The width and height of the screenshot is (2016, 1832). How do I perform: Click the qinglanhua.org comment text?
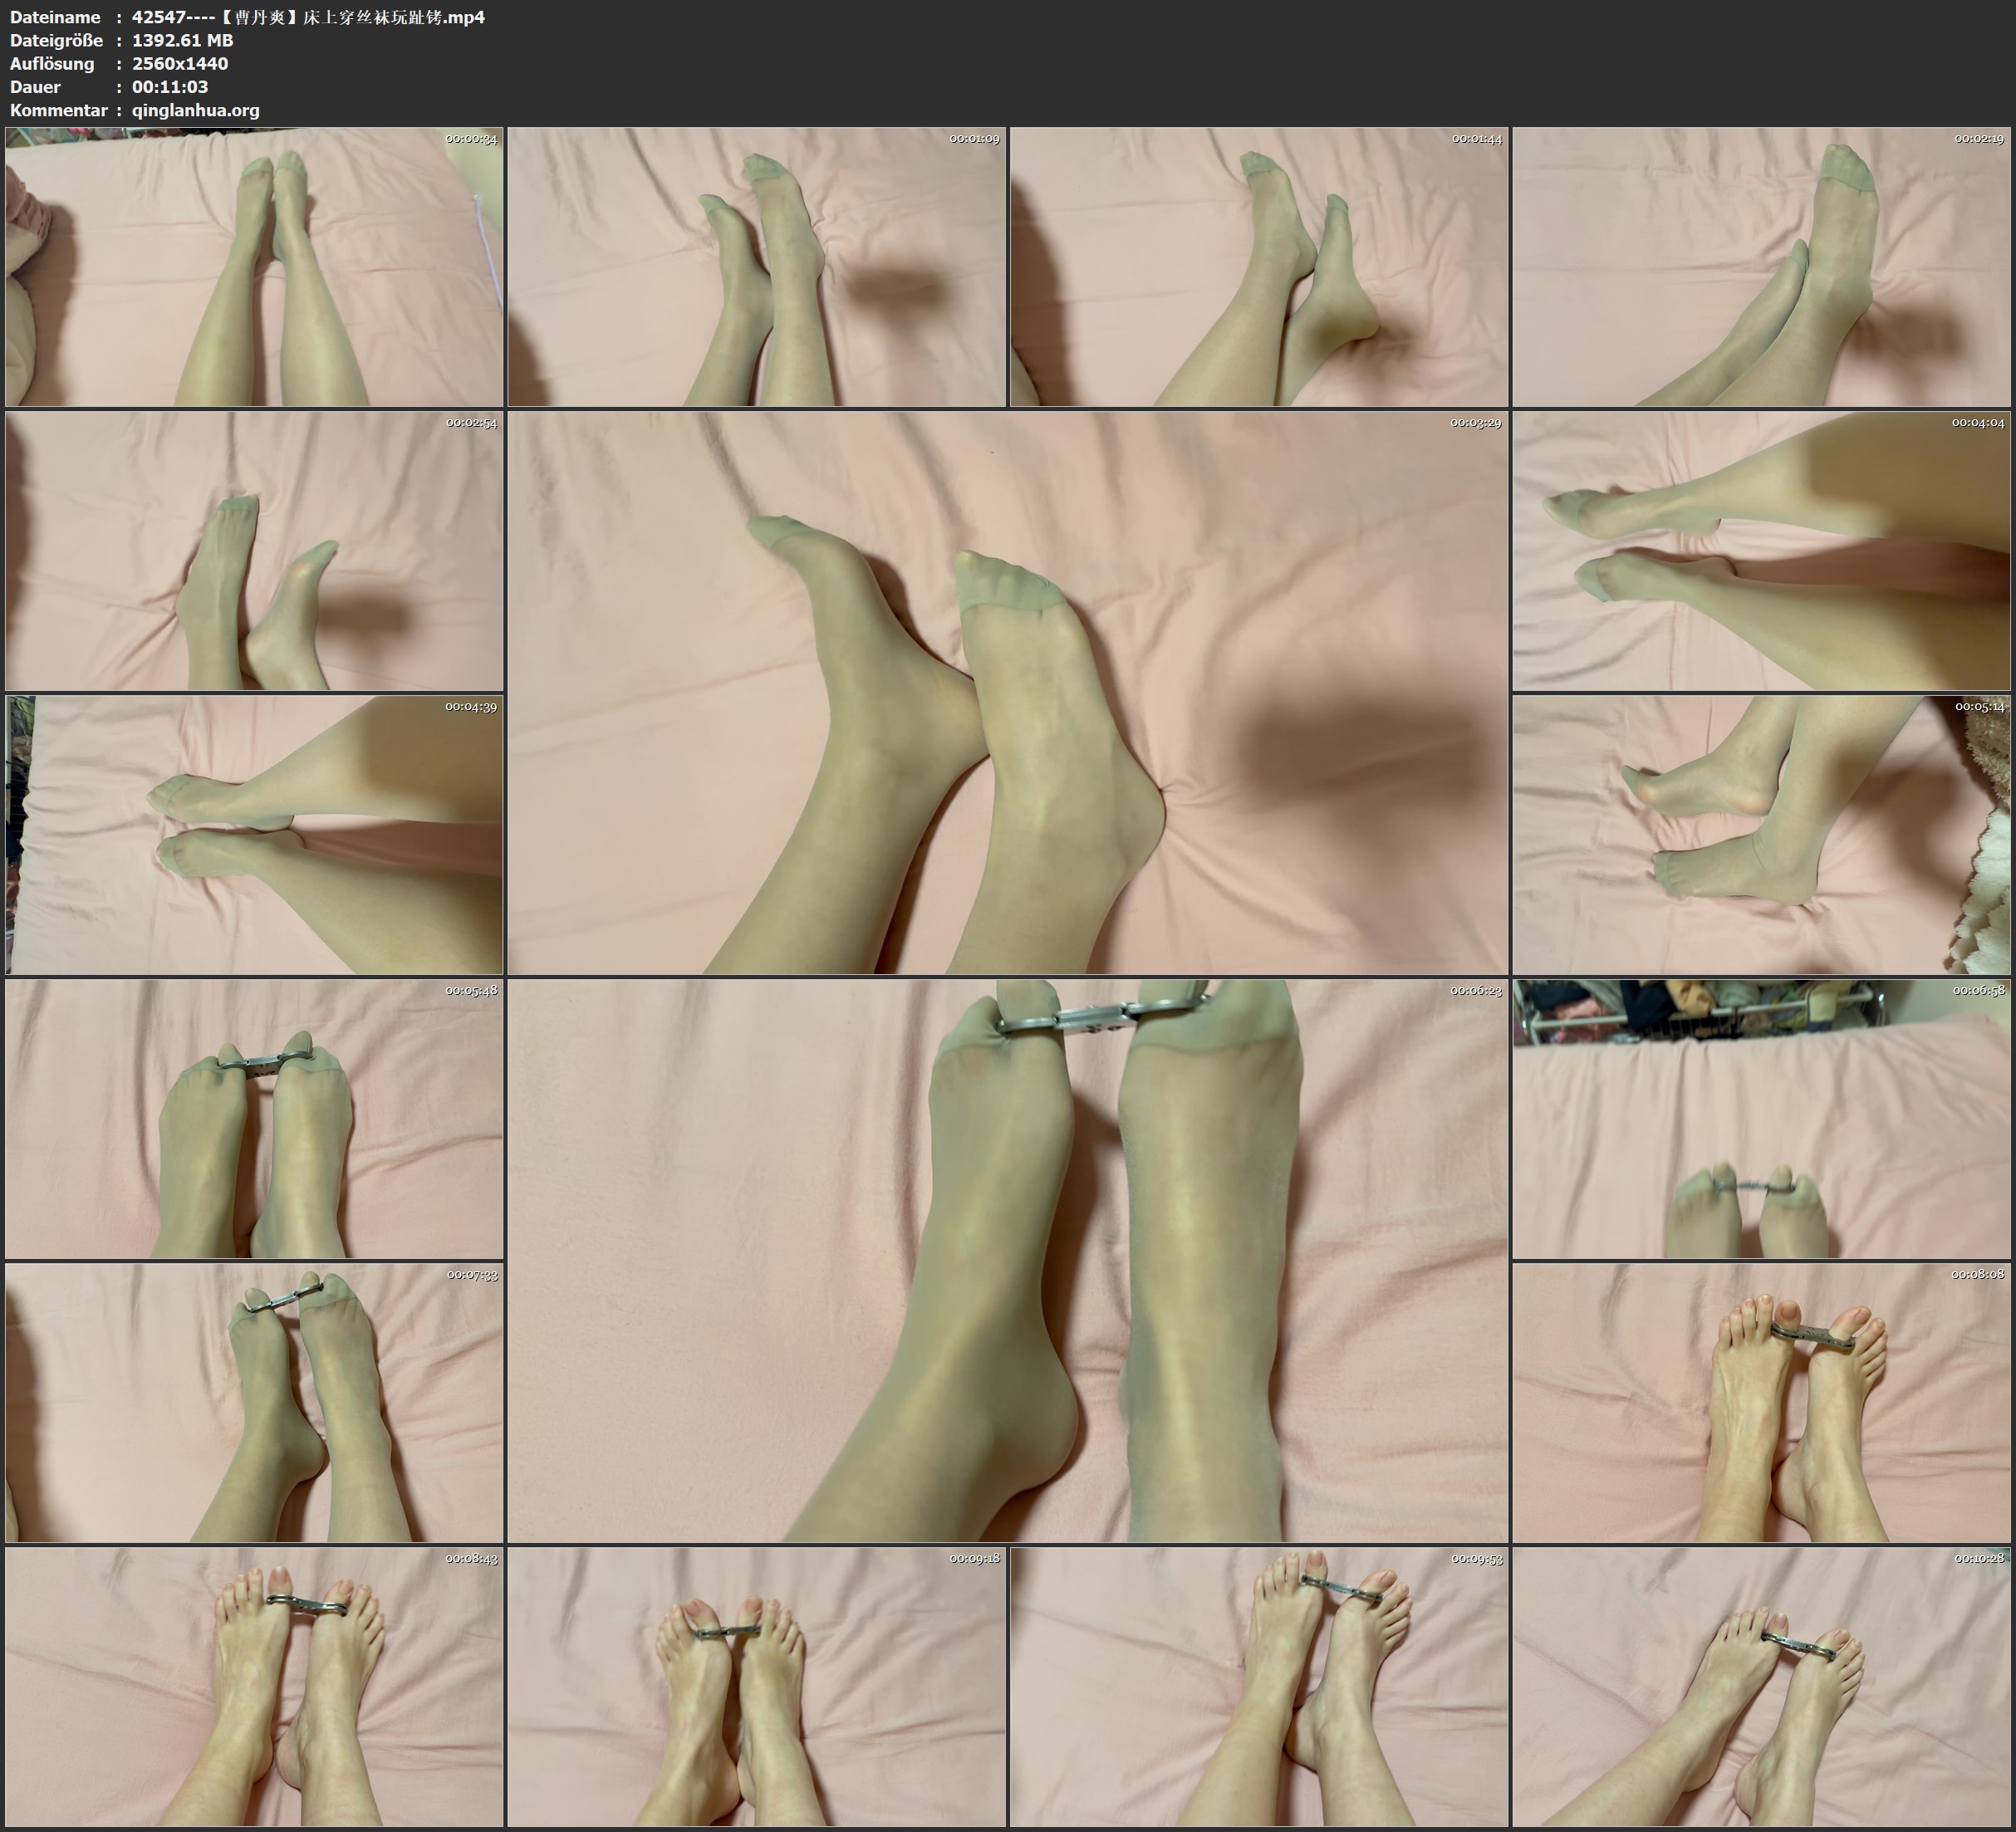[x=196, y=110]
